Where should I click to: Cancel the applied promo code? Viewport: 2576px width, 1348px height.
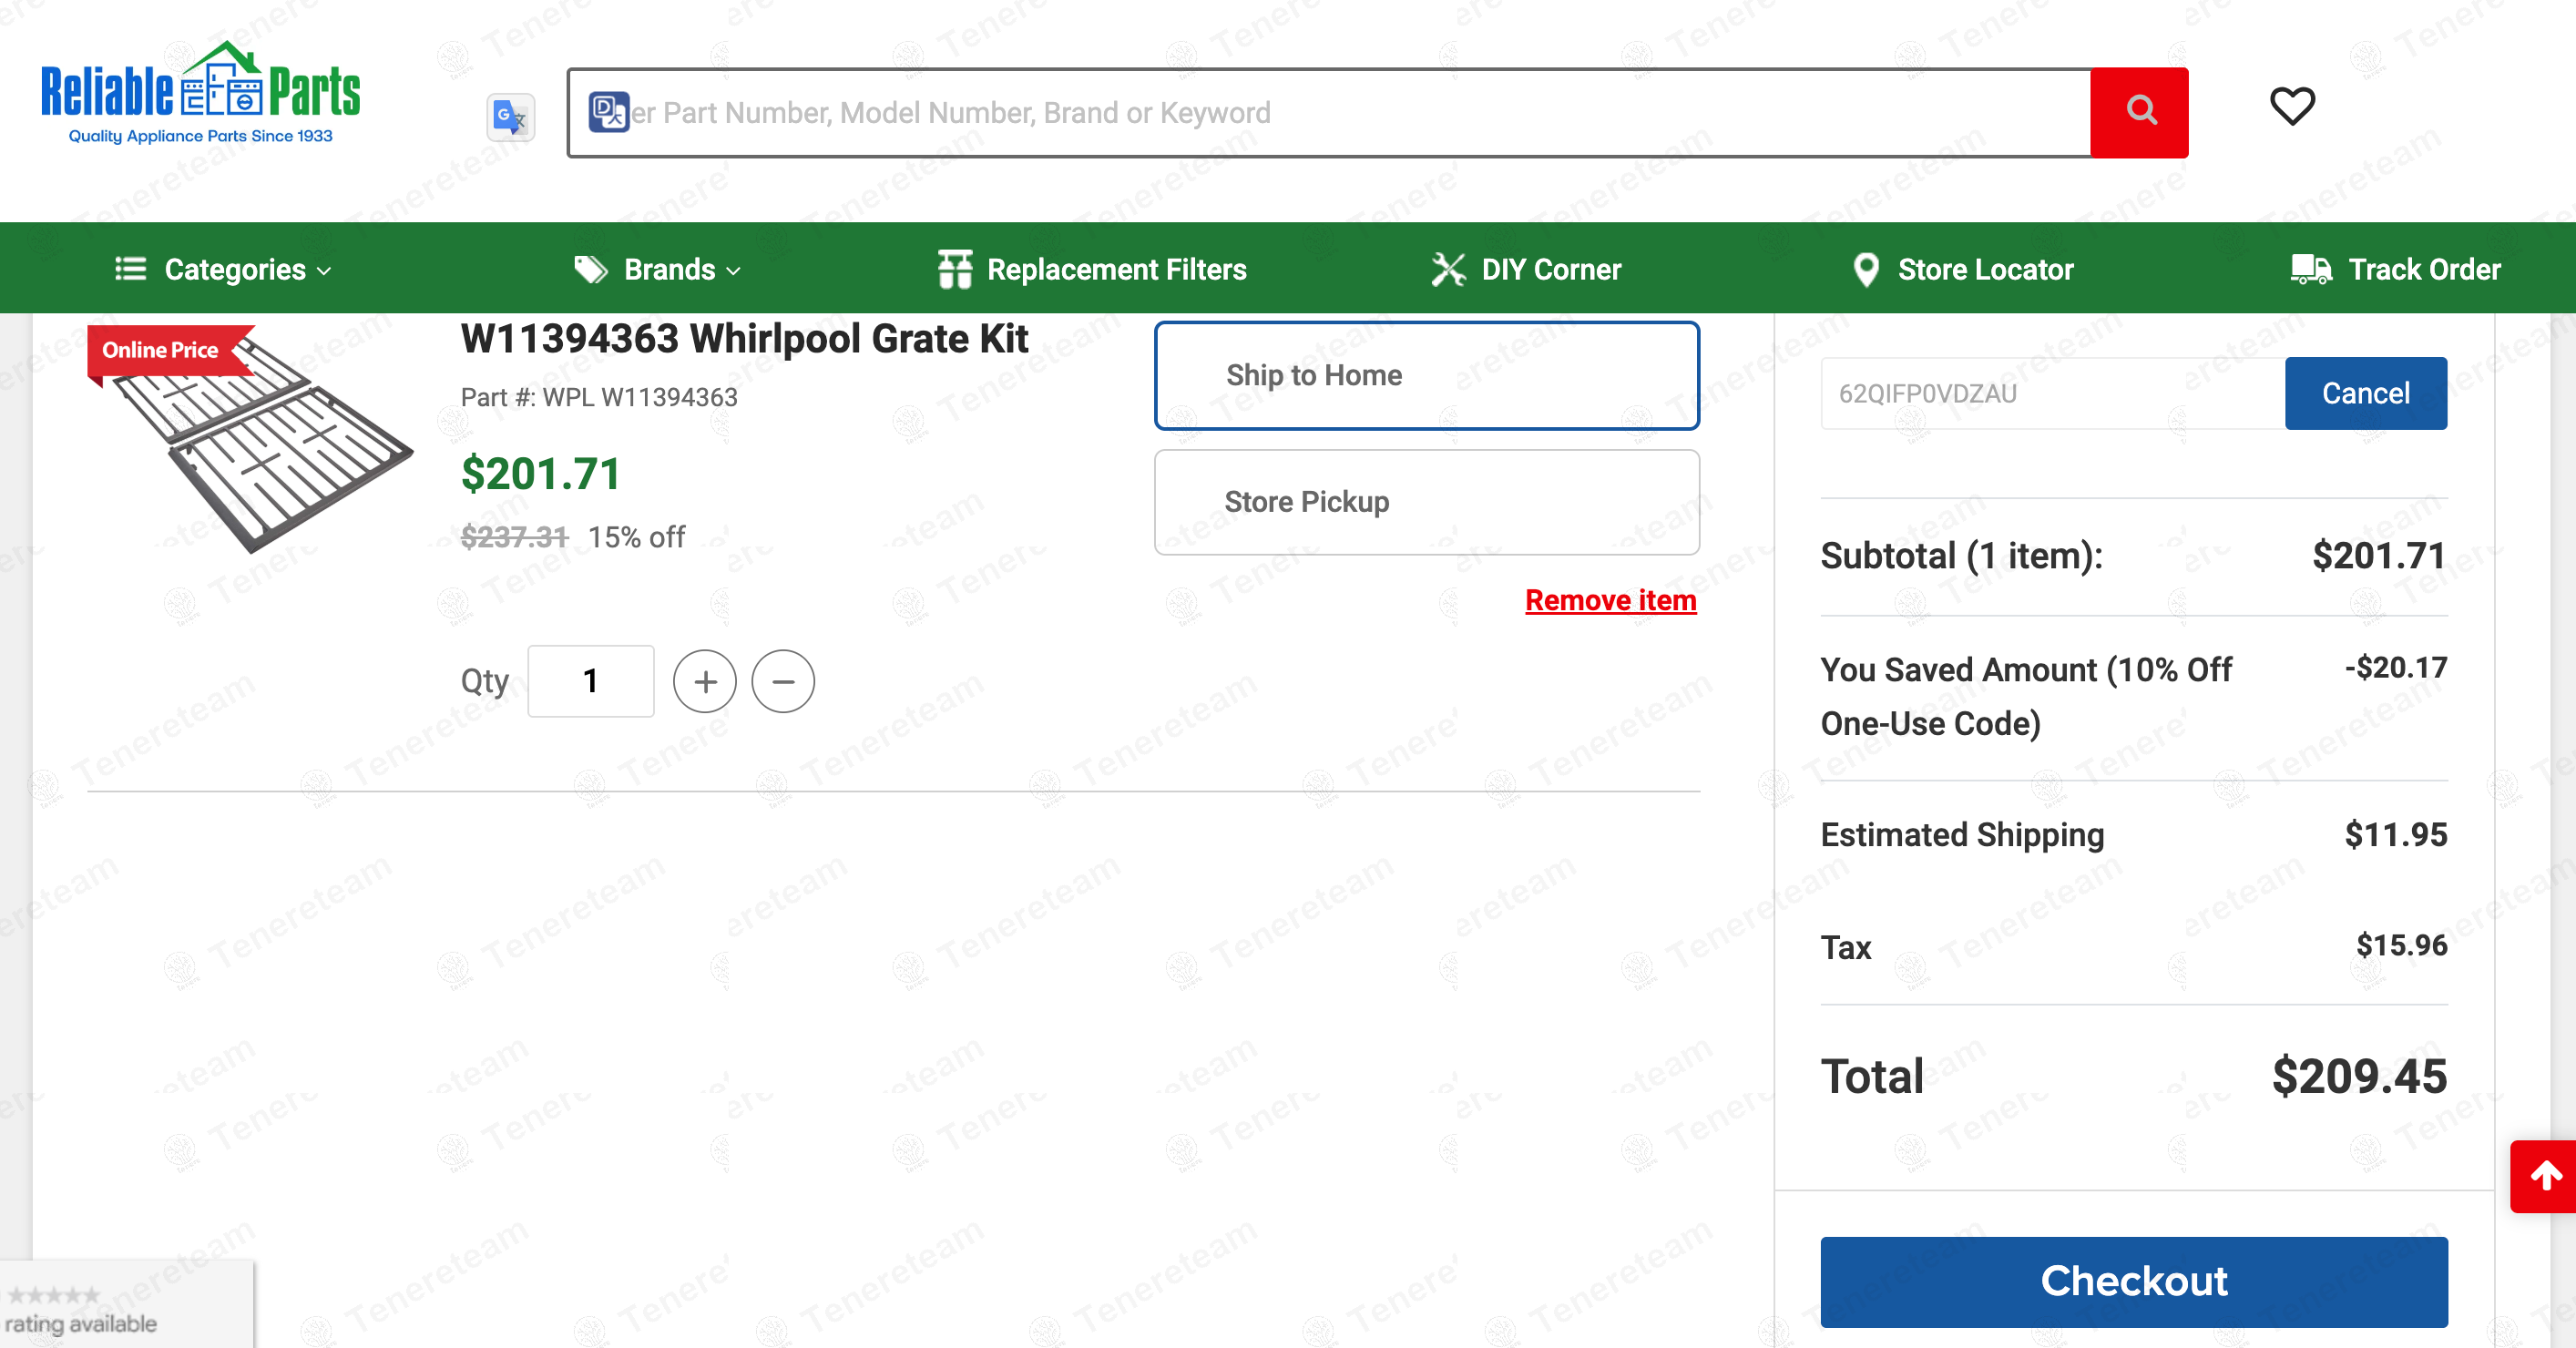click(x=2365, y=393)
